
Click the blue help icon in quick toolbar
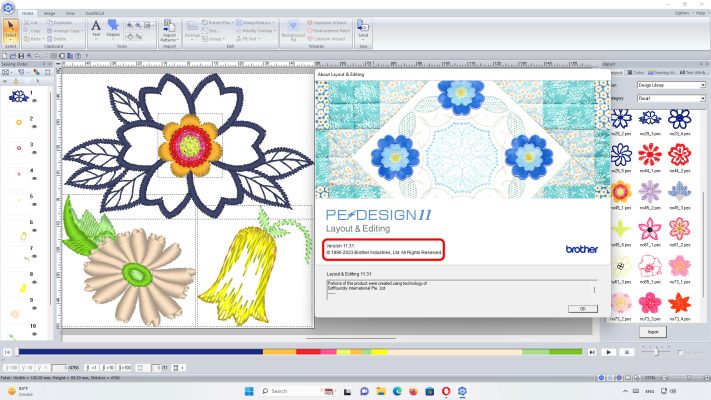[x=78, y=56]
